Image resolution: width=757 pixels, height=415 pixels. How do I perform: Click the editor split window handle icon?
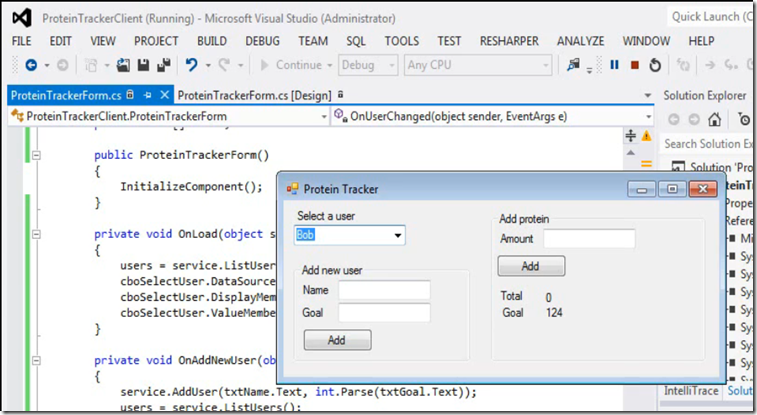(x=631, y=136)
